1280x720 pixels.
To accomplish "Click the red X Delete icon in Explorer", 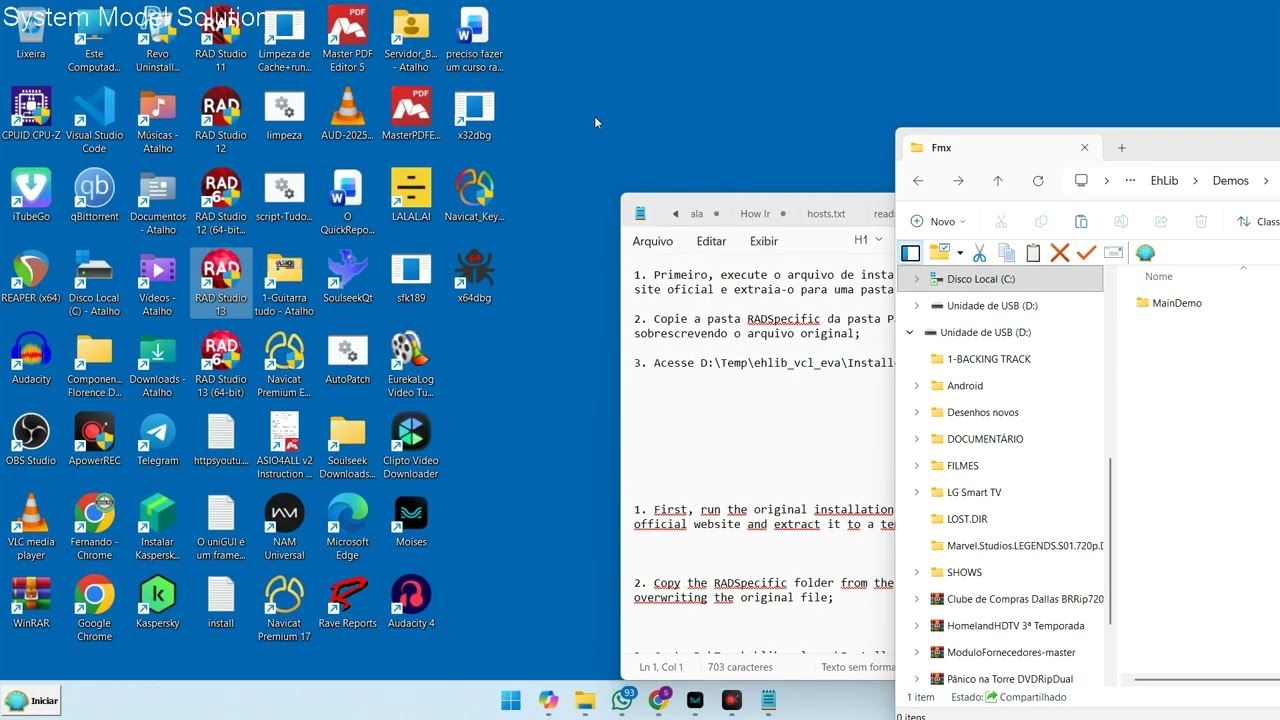I will [1060, 253].
